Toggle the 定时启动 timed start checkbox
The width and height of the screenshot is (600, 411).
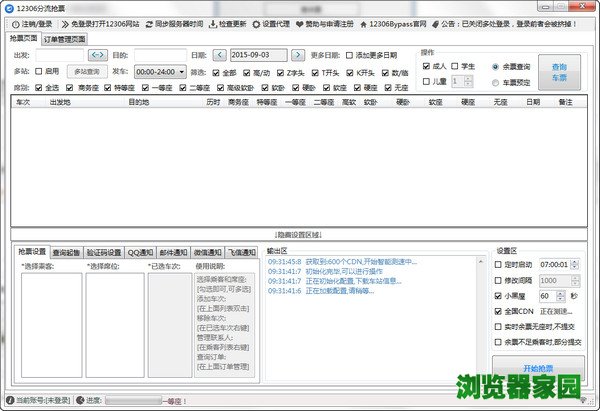point(500,264)
